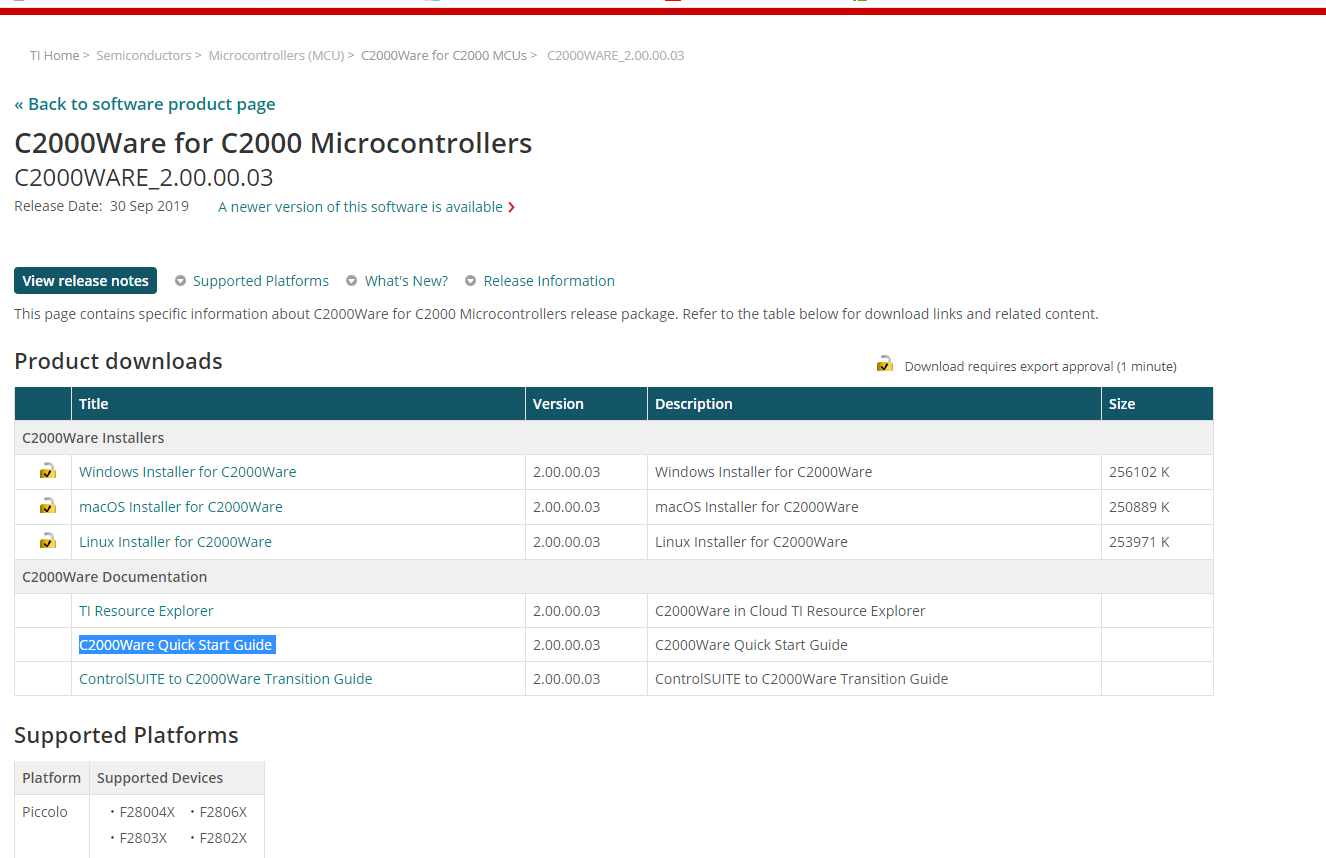Click the export approval lock icon
This screenshot has height=858, width=1326.
tap(884, 364)
